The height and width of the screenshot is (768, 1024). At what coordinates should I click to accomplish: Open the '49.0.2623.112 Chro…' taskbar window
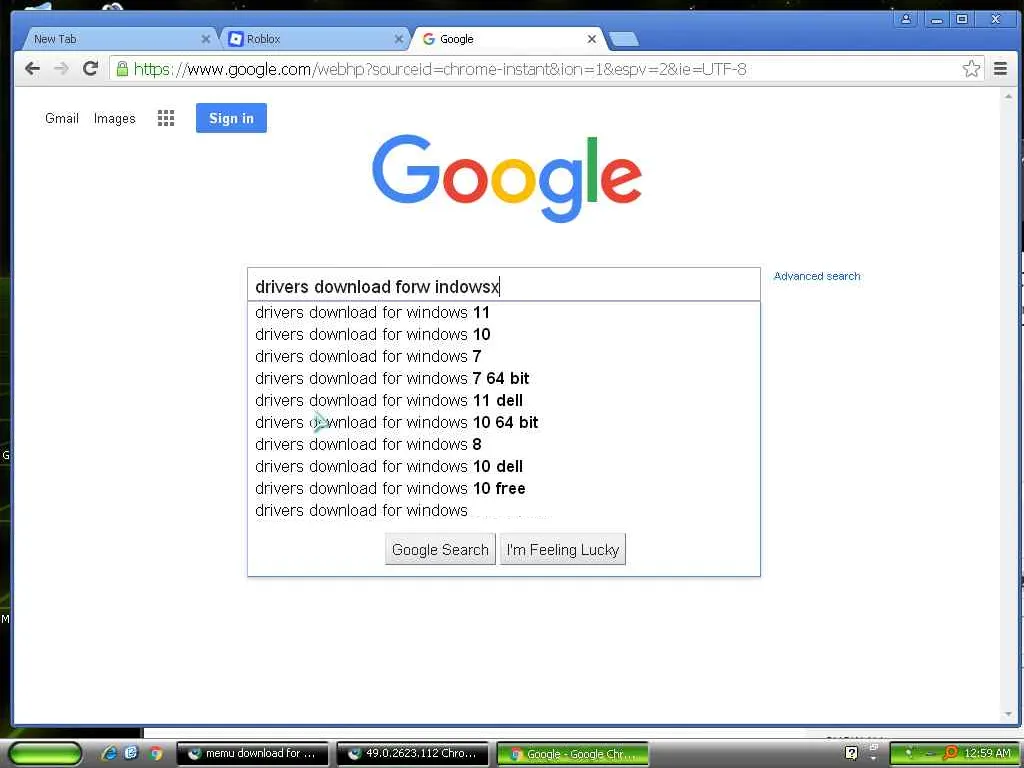pyautogui.click(x=413, y=754)
